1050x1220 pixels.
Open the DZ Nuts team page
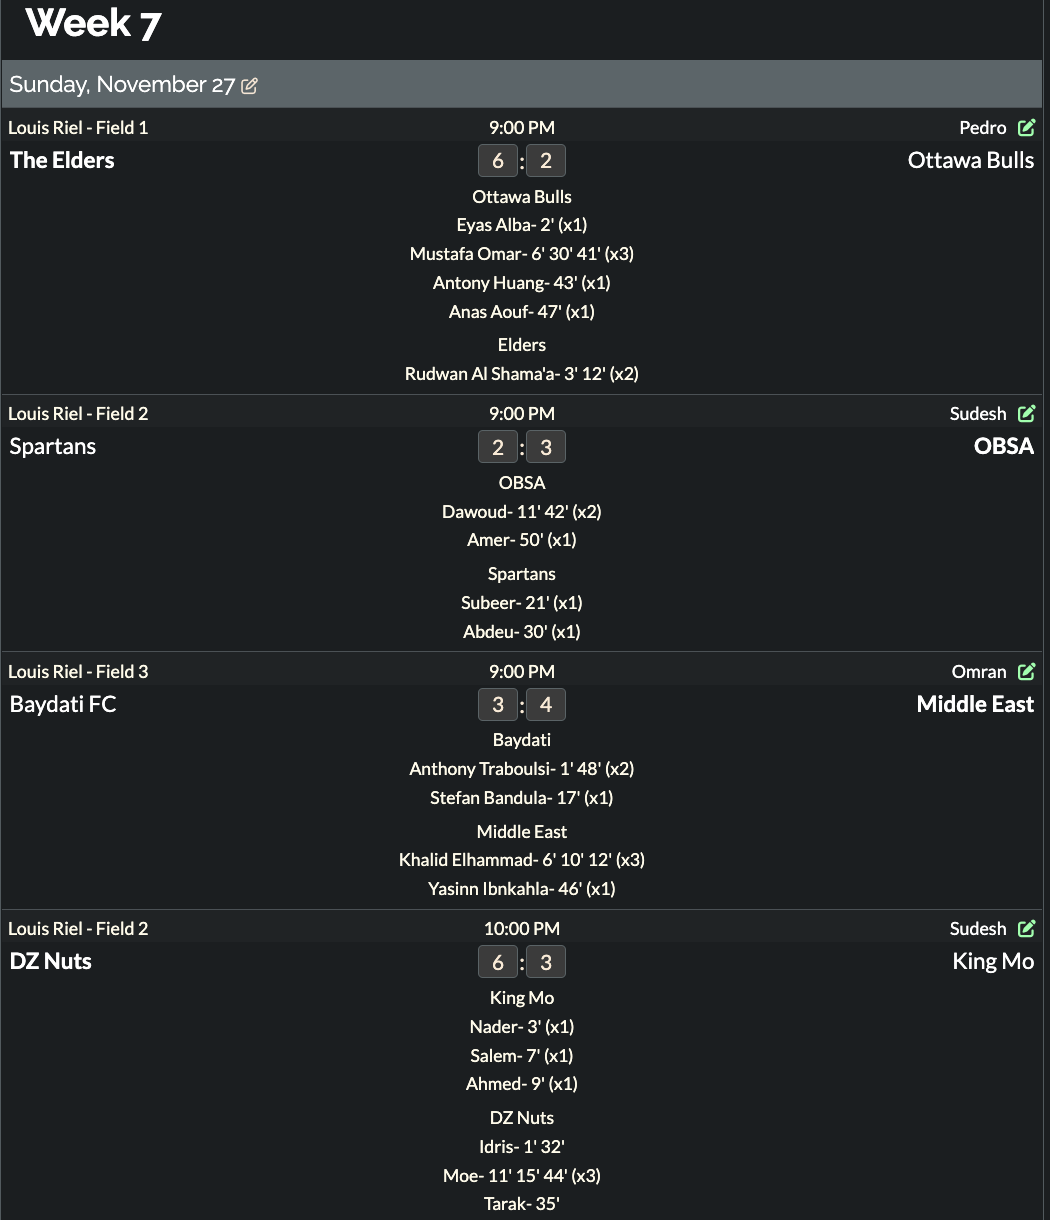(x=51, y=961)
